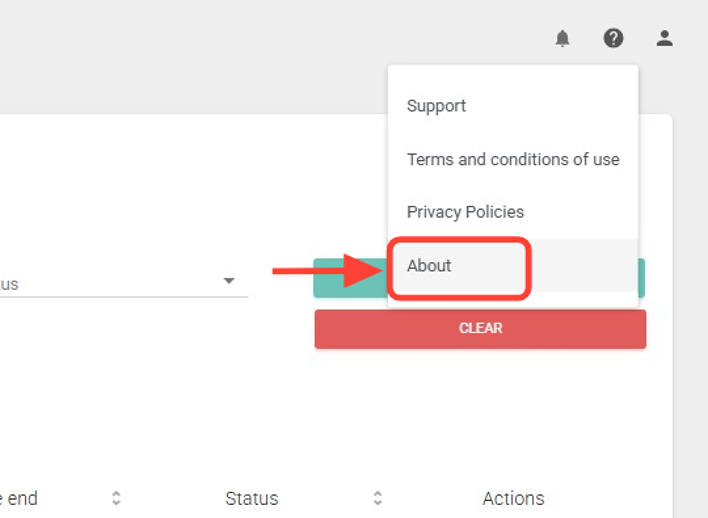708x518 pixels.
Task: Click the help question mark icon
Action: pos(614,39)
